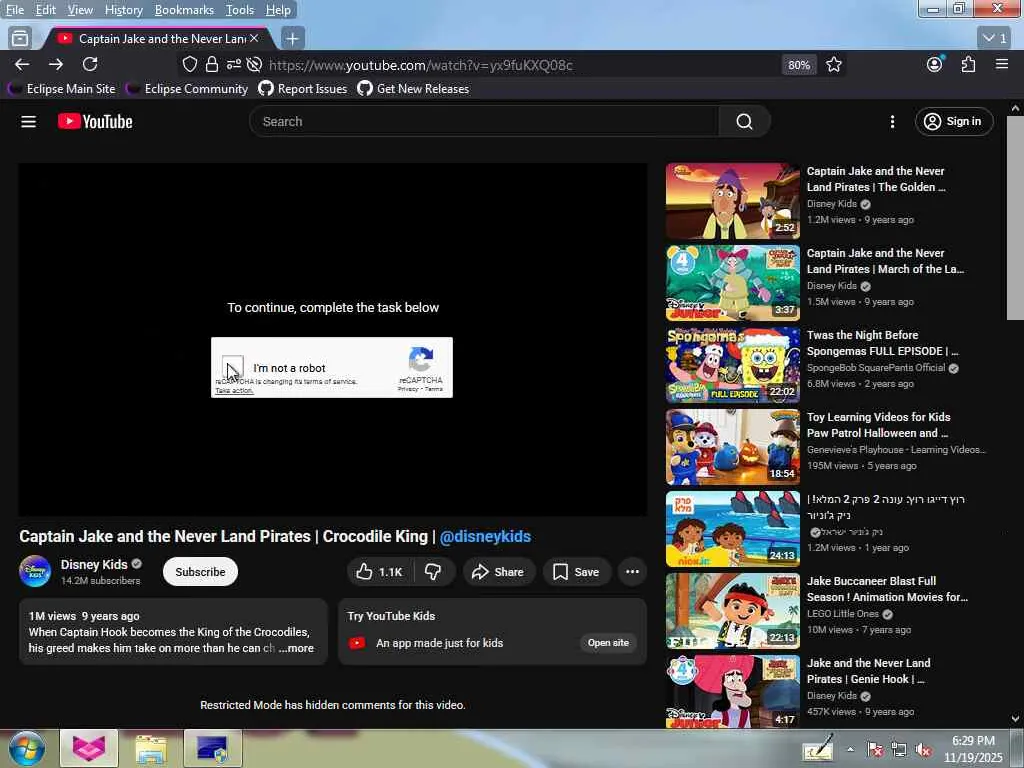Open the @disneykids link in title
Image resolution: width=1024 pixels, height=768 pixels.
(x=485, y=536)
